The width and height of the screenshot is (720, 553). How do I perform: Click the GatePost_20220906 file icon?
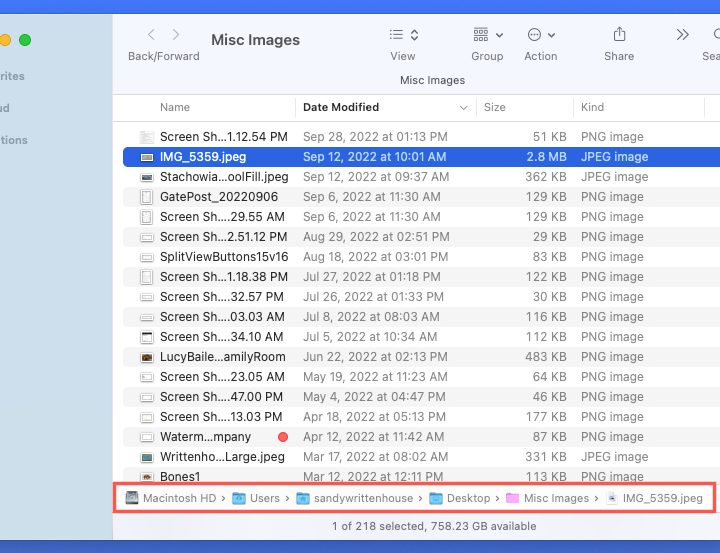147,197
